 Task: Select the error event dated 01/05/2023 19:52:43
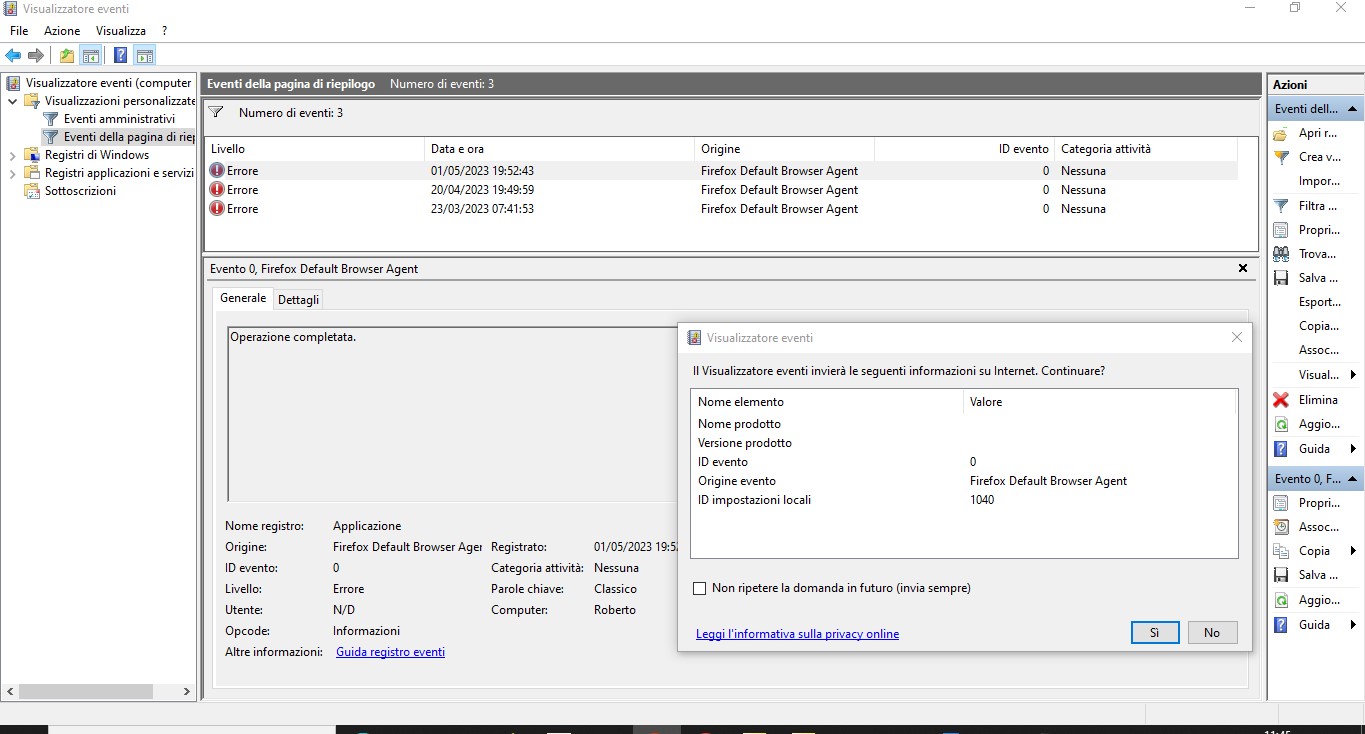(x=721, y=171)
